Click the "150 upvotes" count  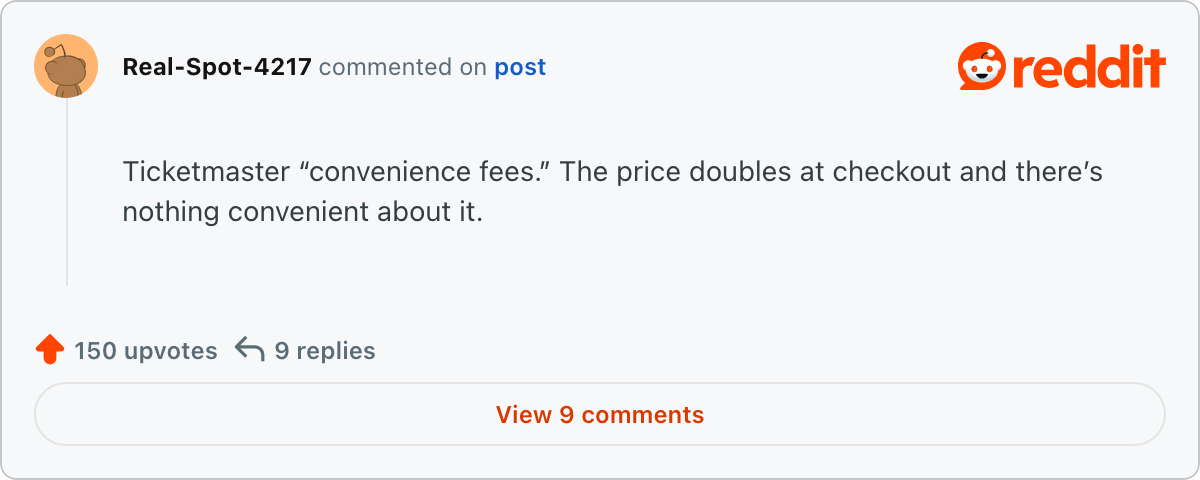[145, 351]
